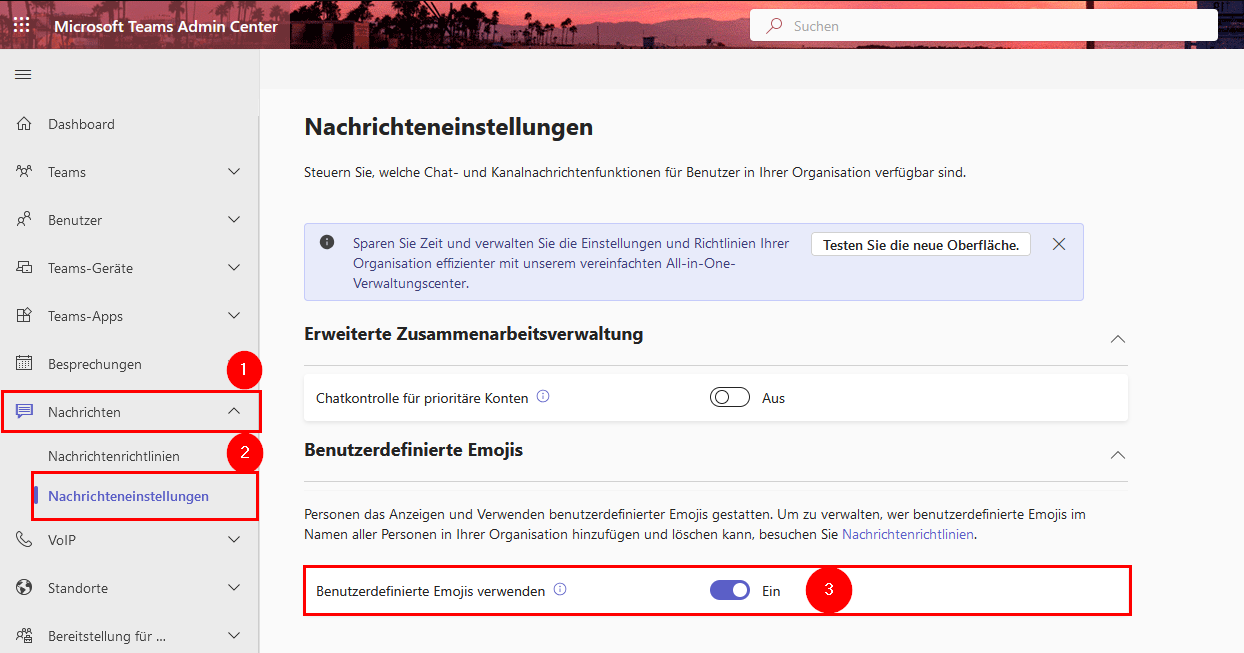
Task: Toggle Chatkontrolle für prioritäre Konten switch
Action: [730, 398]
